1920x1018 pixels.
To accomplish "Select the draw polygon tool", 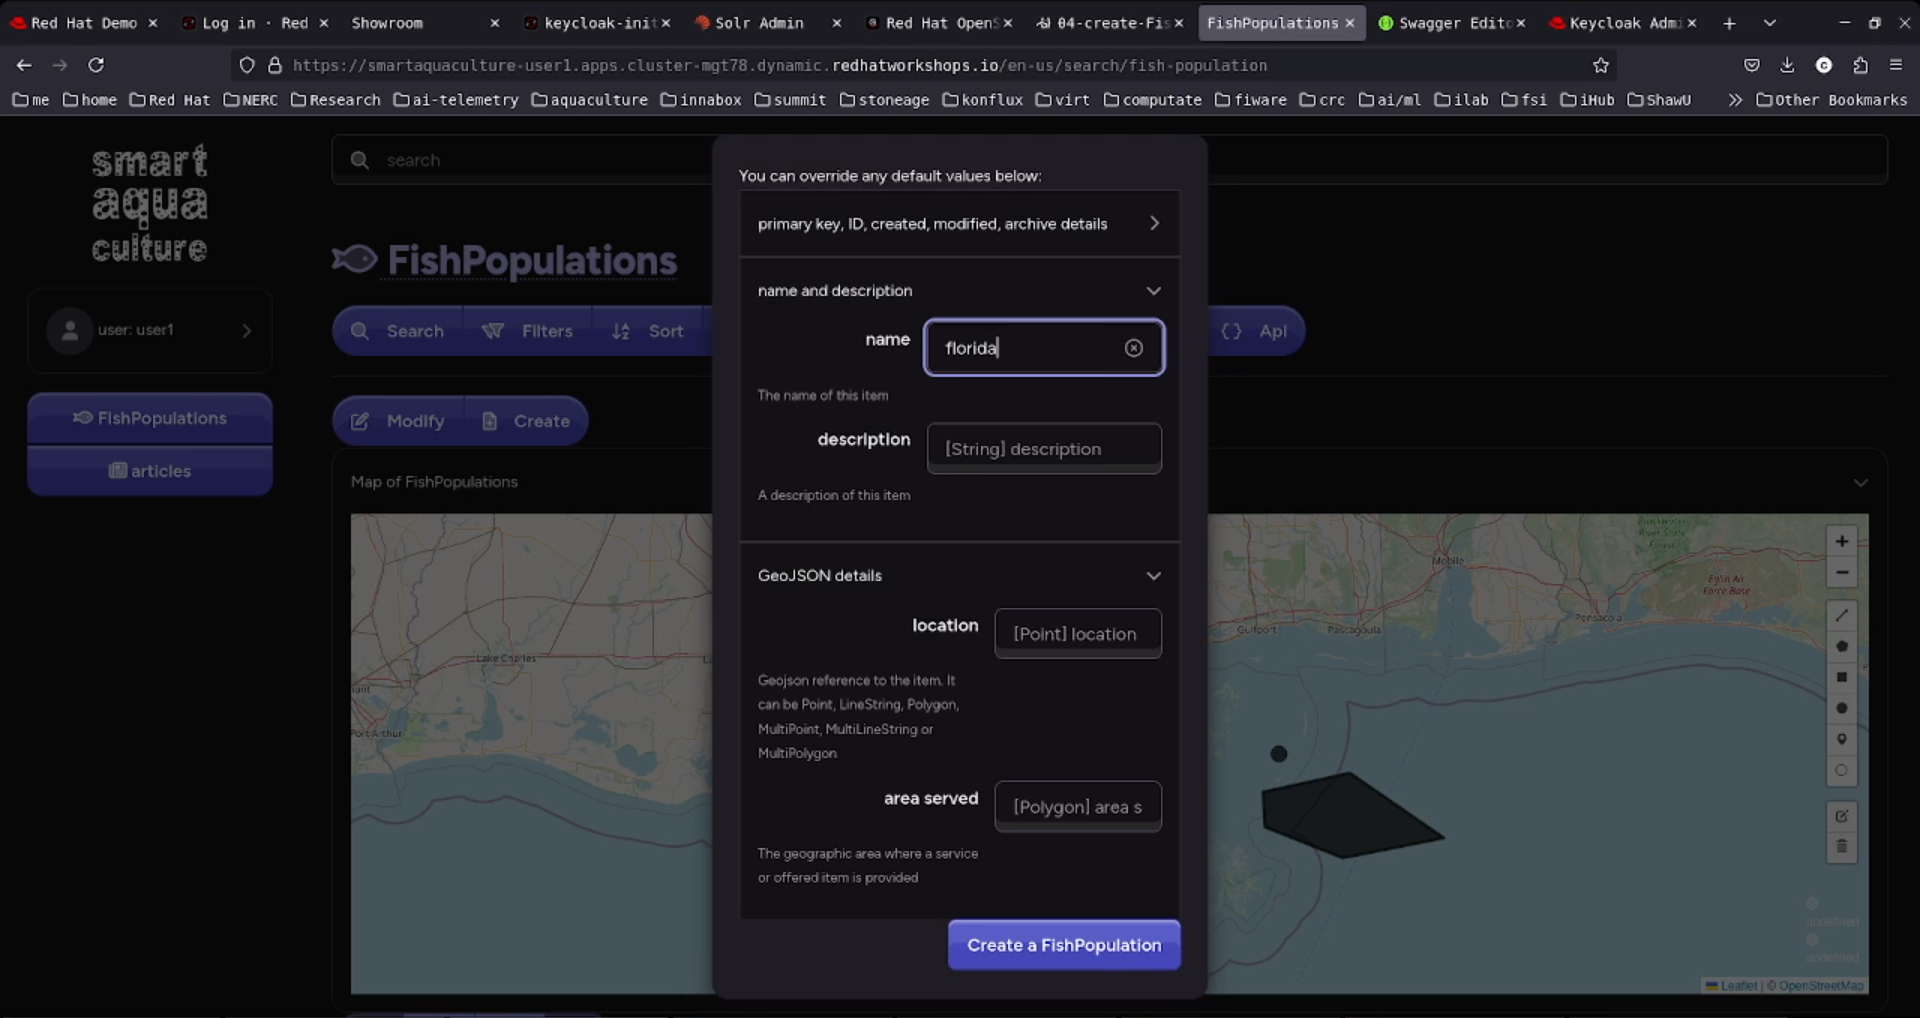I will [x=1842, y=646].
